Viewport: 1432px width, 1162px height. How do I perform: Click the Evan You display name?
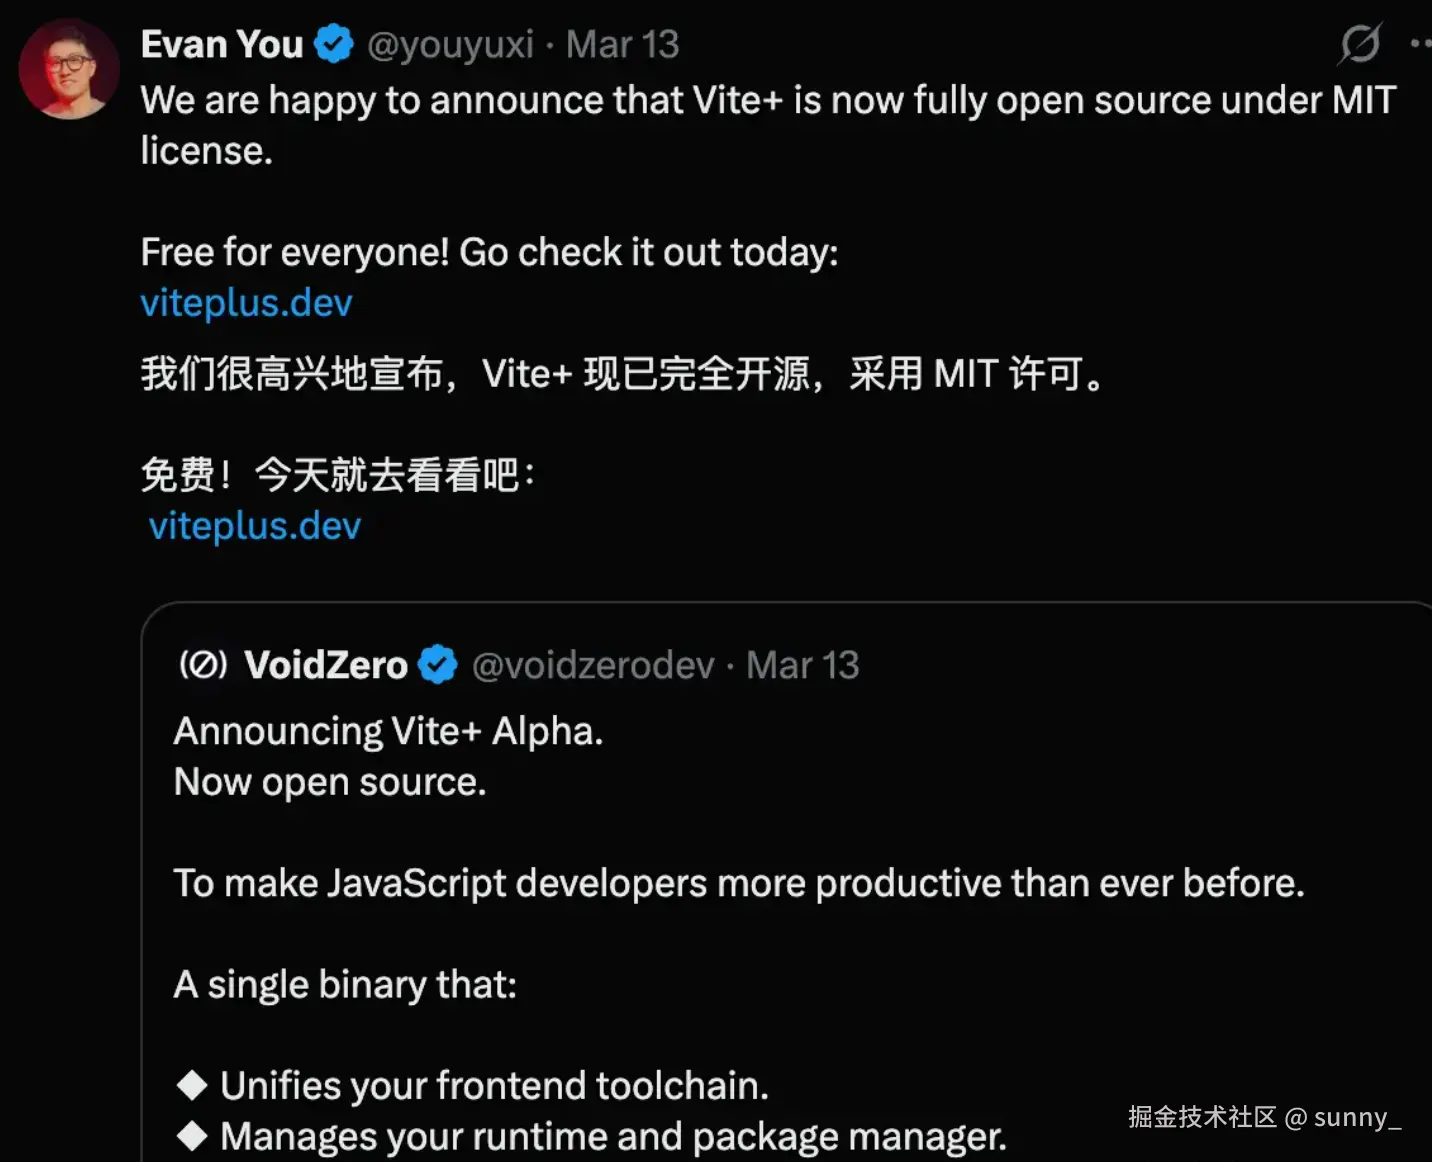point(222,45)
